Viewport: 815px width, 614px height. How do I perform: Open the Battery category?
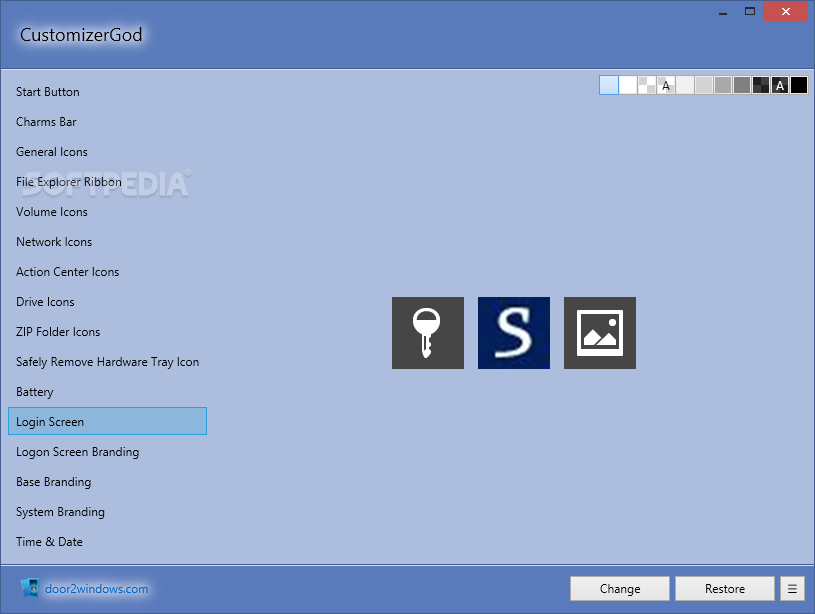point(108,392)
